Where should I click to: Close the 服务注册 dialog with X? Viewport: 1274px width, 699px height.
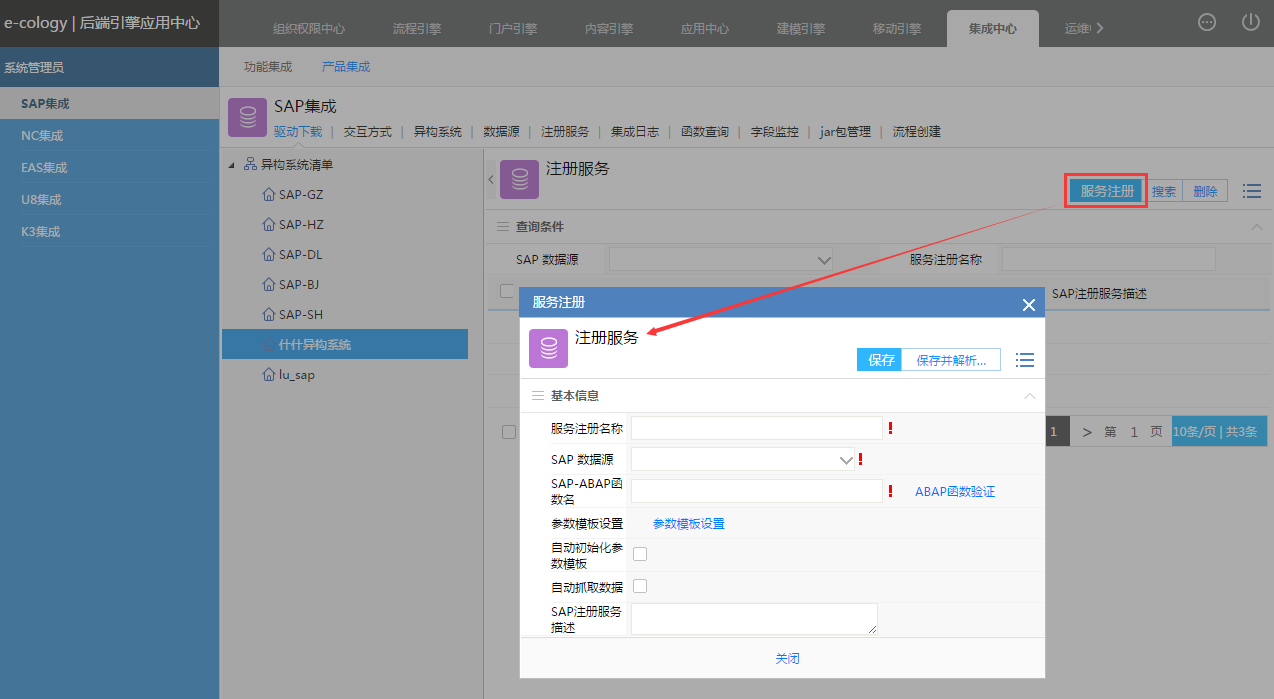click(x=1028, y=305)
